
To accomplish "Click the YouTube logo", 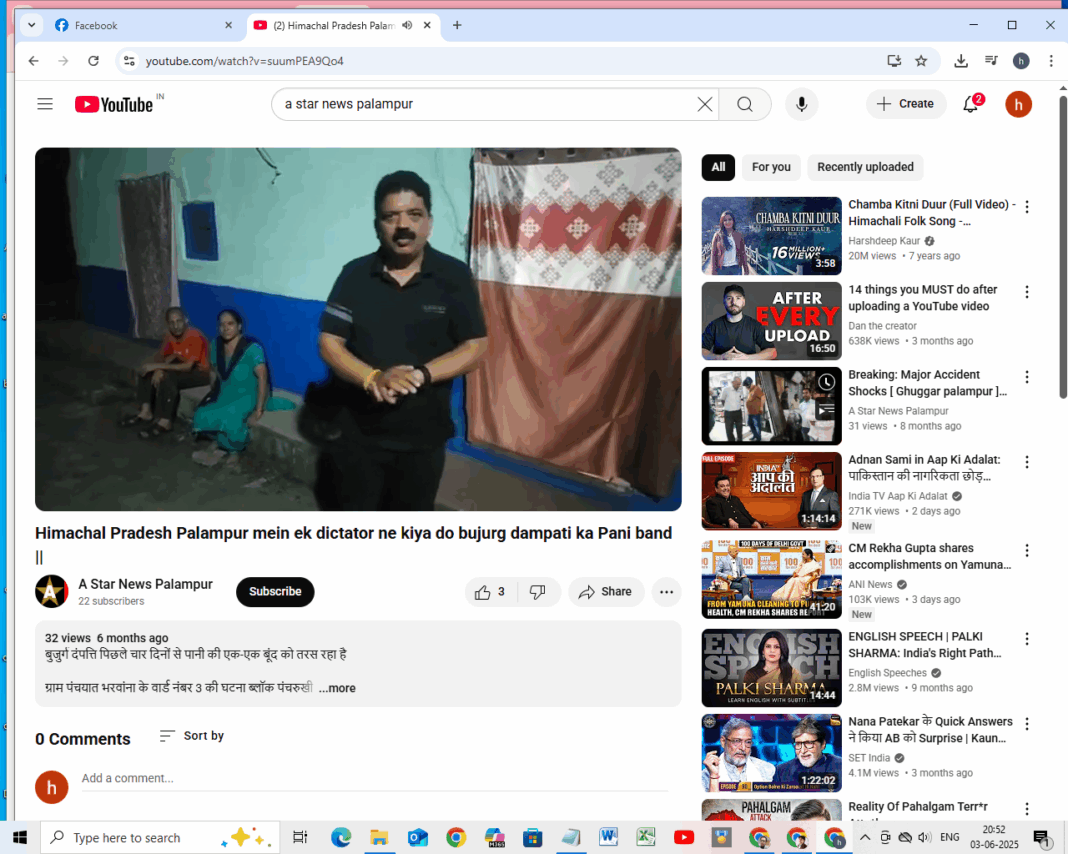I will (x=114, y=104).
